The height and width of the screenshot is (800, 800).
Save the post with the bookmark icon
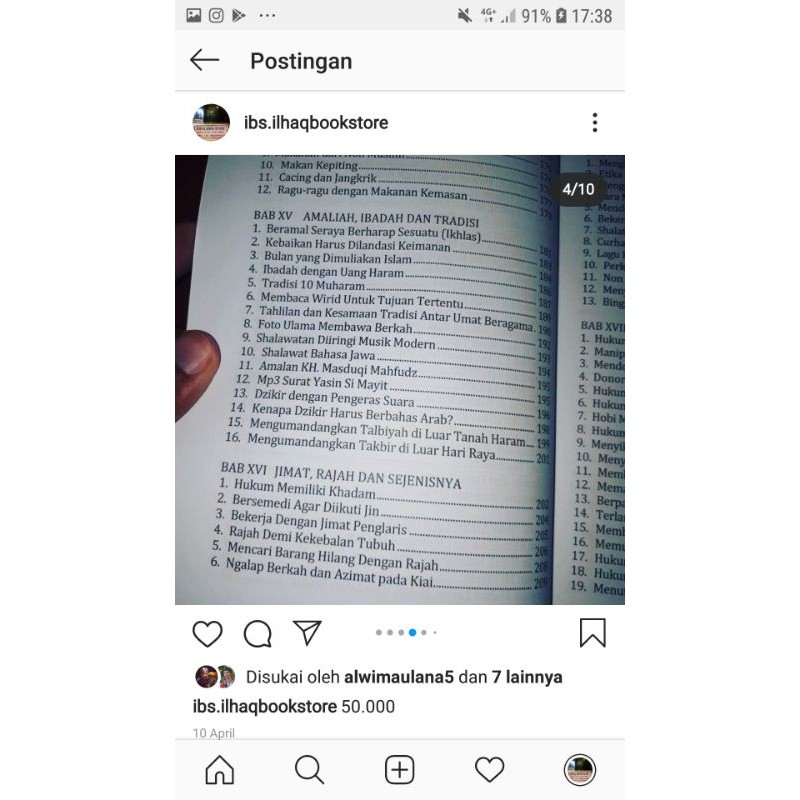592,633
